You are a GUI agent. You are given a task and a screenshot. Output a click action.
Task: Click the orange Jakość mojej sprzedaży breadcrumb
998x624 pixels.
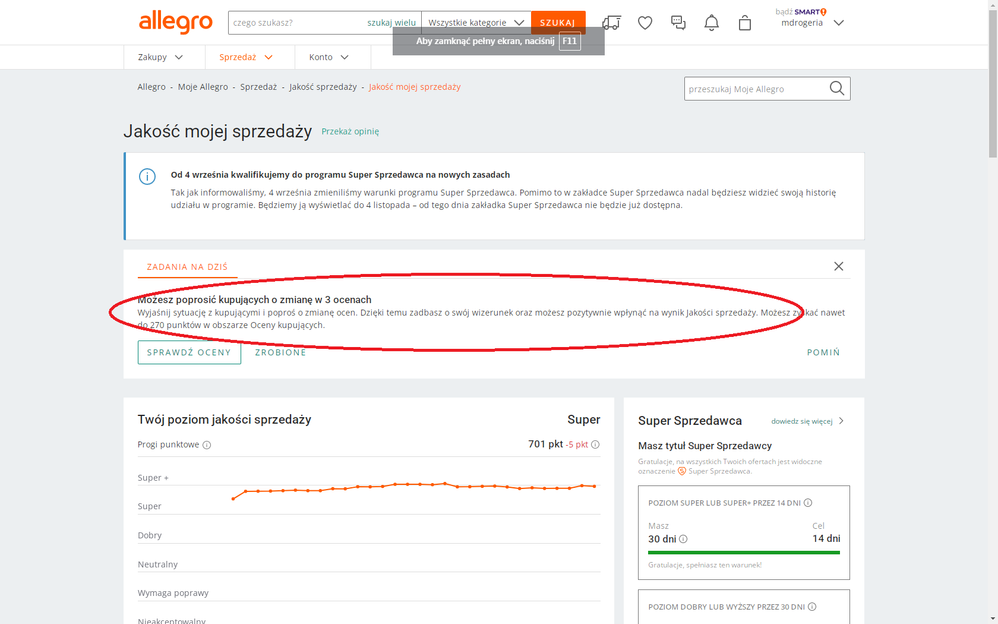click(414, 87)
